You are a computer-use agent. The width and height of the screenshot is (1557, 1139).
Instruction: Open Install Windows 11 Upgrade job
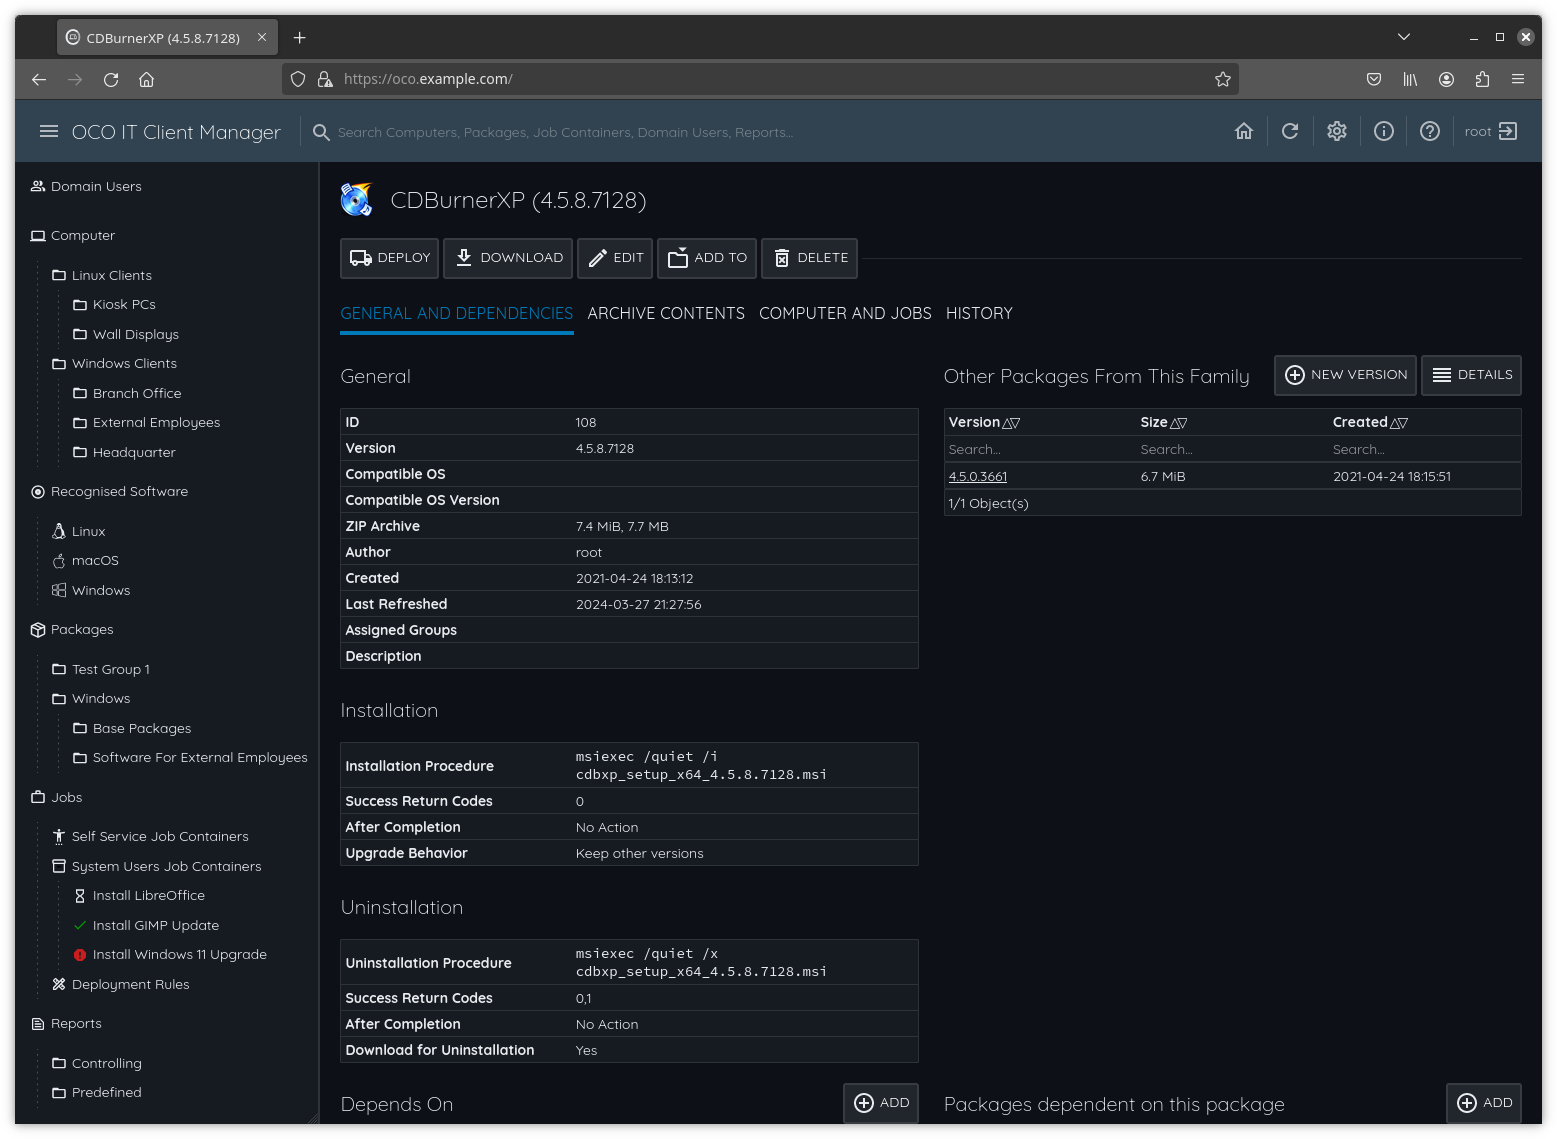[x=169, y=955]
